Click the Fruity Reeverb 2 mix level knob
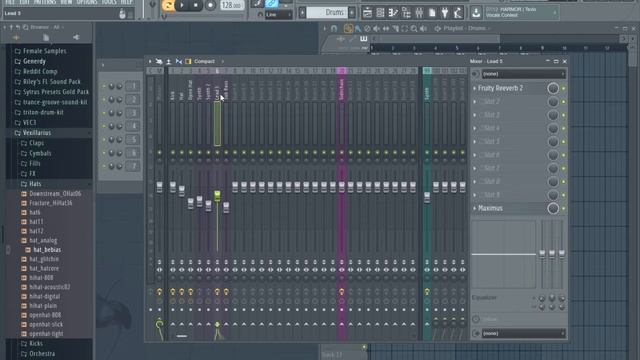The height and width of the screenshot is (360, 640). click(553, 88)
